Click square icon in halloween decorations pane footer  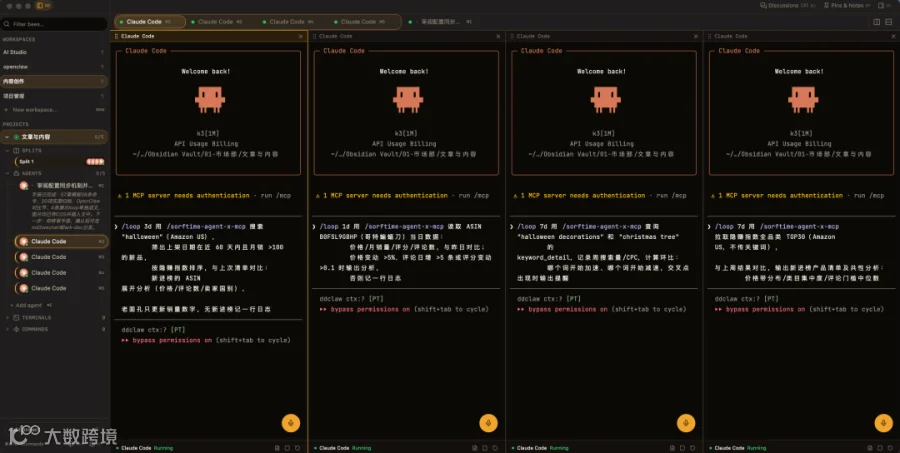tap(682, 448)
